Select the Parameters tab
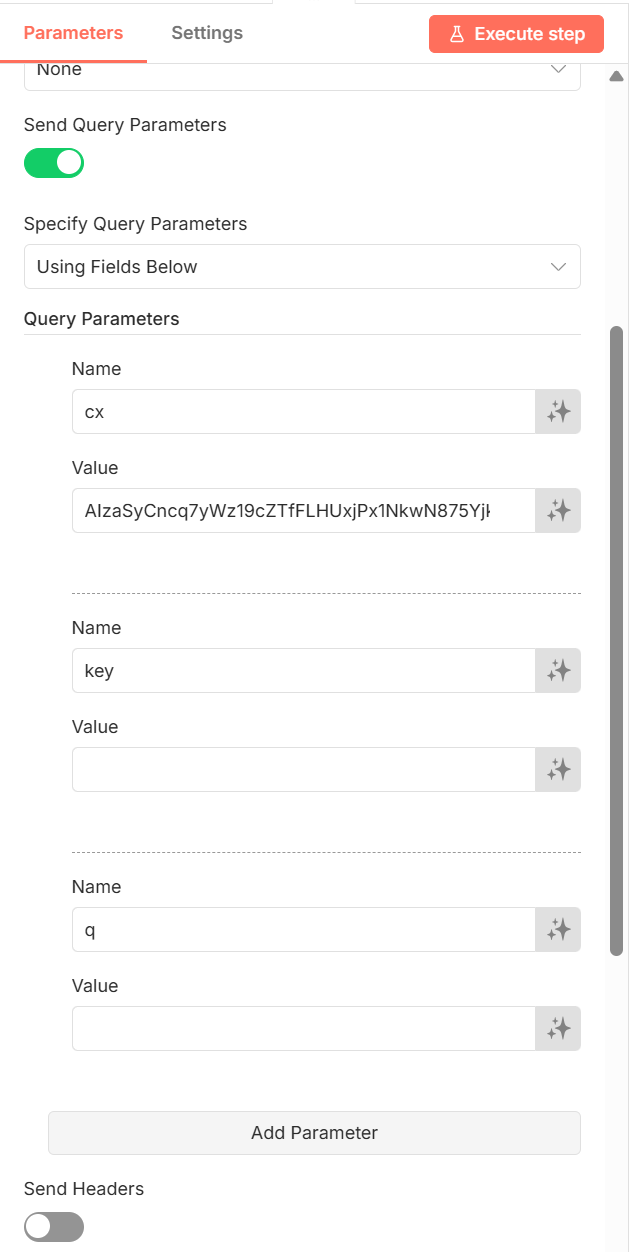Image resolution: width=629 pixels, height=1252 pixels. tap(73, 33)
